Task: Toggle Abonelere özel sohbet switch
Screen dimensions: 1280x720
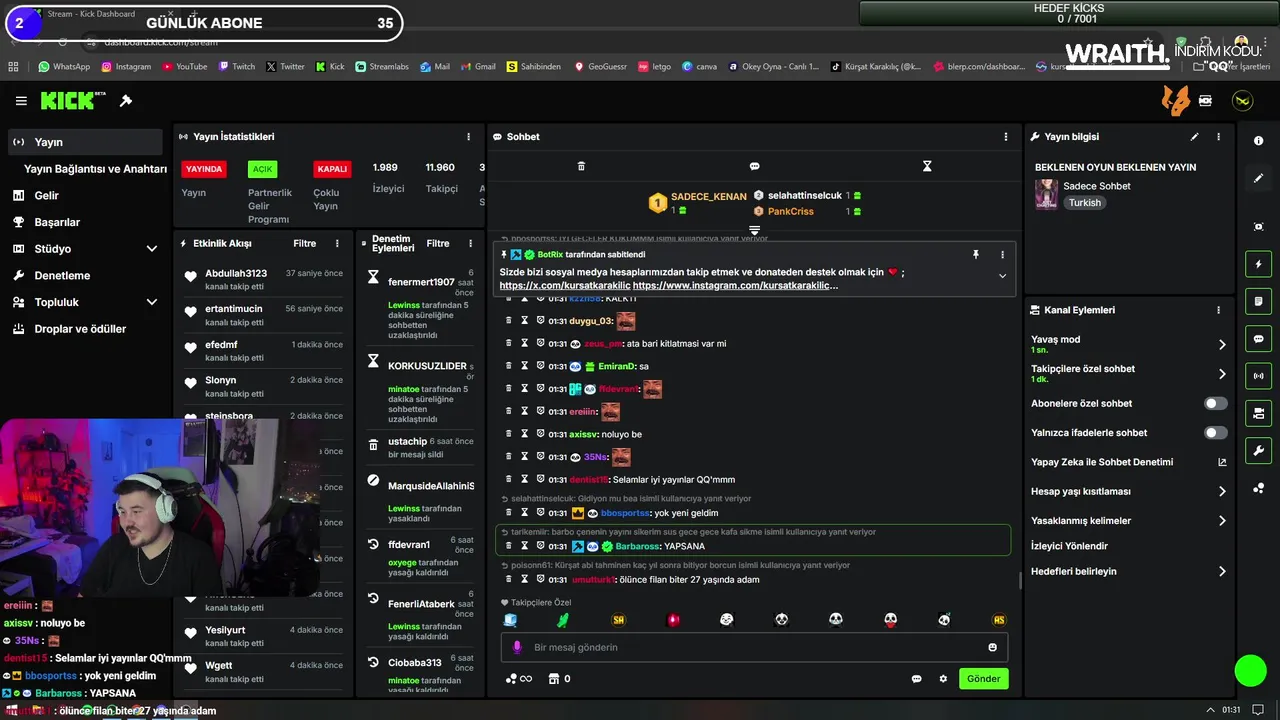Action: tap(1215, 404)
